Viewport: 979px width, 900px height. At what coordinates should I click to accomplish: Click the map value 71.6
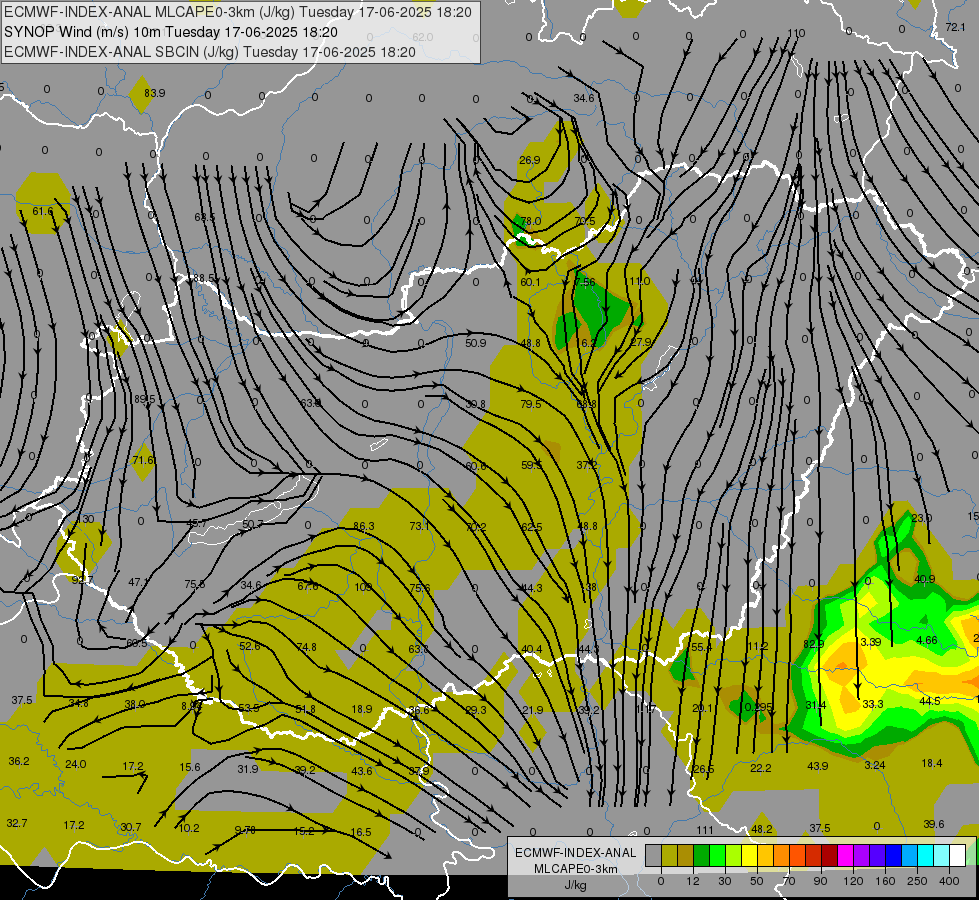click(143, 460)
